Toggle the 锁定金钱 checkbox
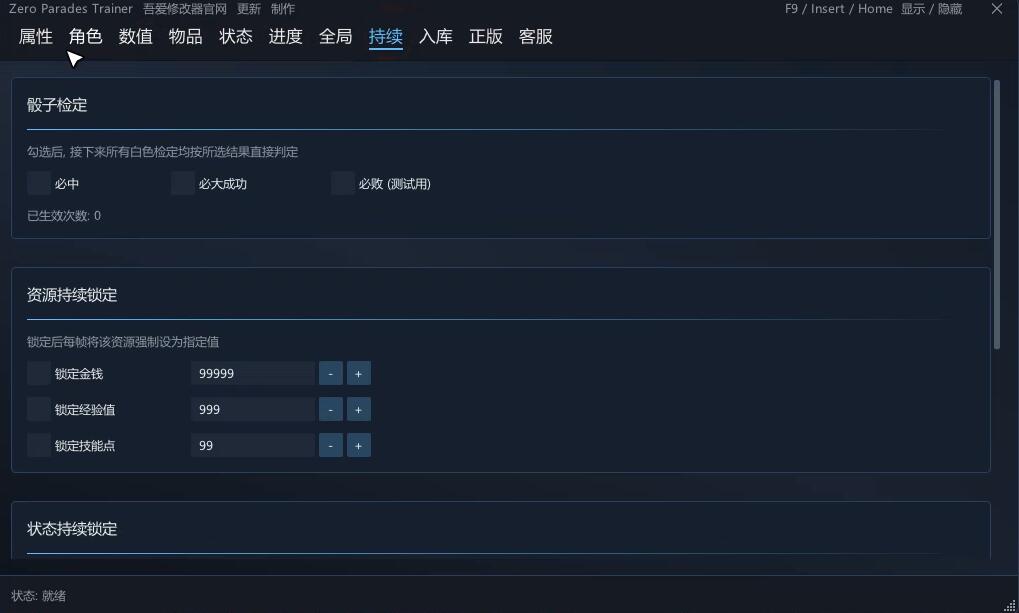Viewport: 1019px width, 613px height. (x=39, y=374)
